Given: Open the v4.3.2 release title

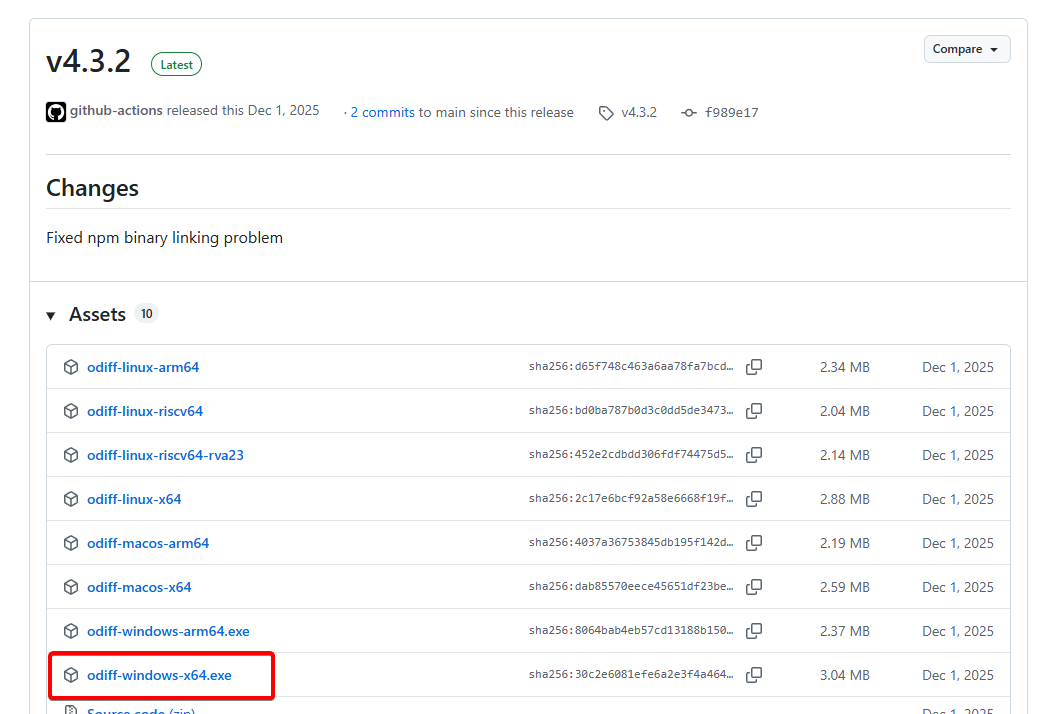Looking at the screenshot, I should tap(88, 62).
